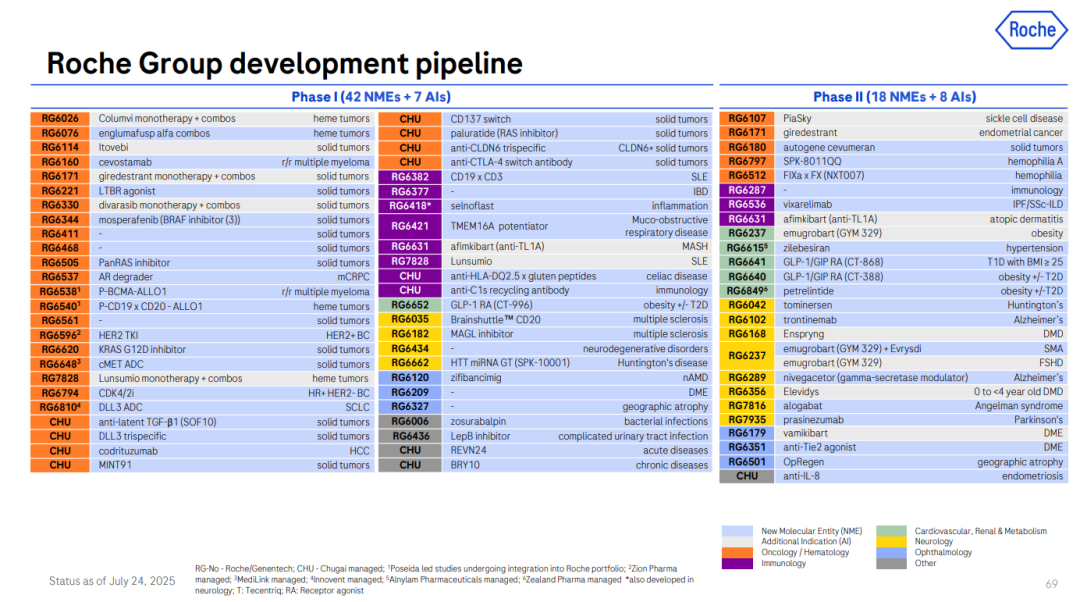Select the gray Other legend swatch

point(891,563)
